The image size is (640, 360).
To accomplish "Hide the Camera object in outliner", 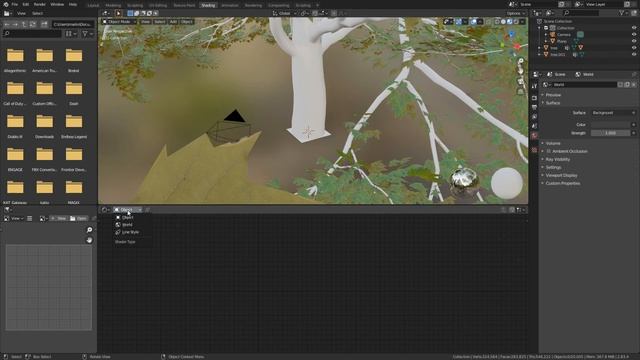I will (634, 34).
